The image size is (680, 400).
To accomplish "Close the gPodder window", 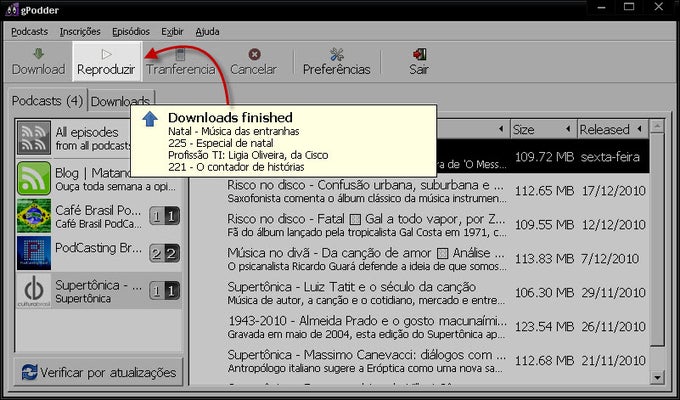I will coord(659,7).
